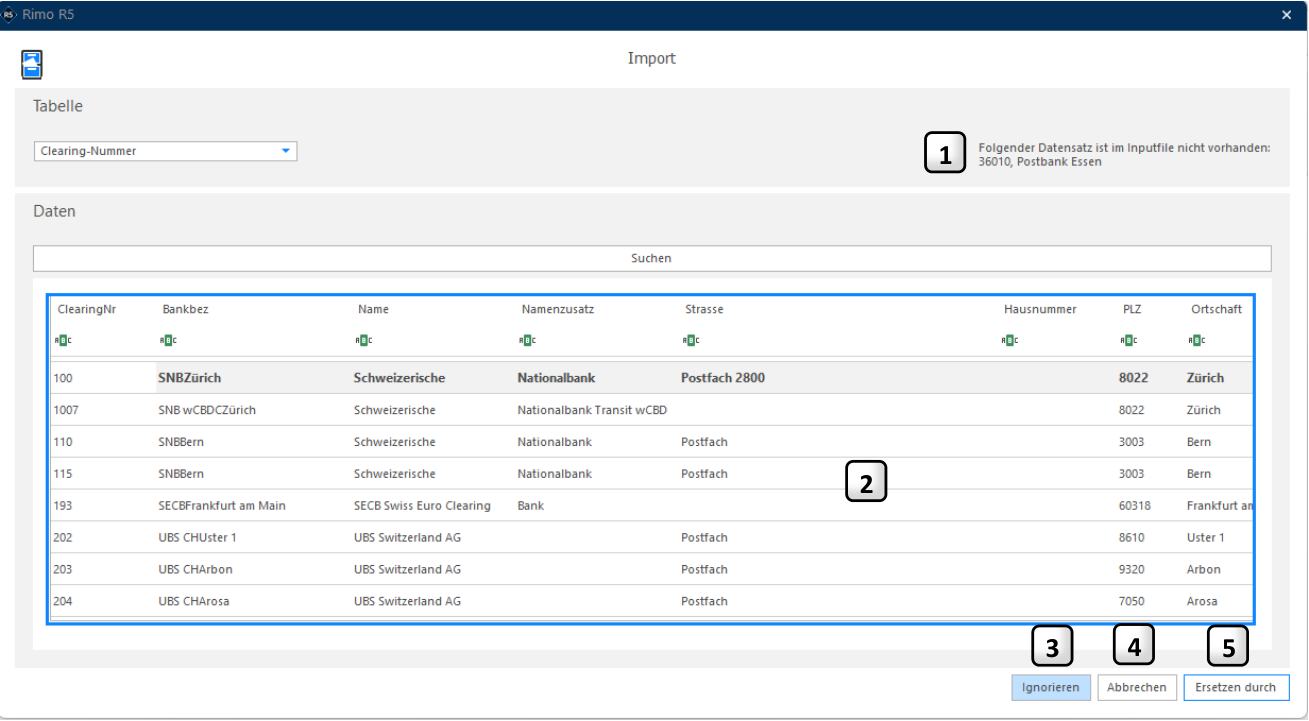Click the PLZ column header
The image size is (1309, 721).
click(x=1132, y=309)
